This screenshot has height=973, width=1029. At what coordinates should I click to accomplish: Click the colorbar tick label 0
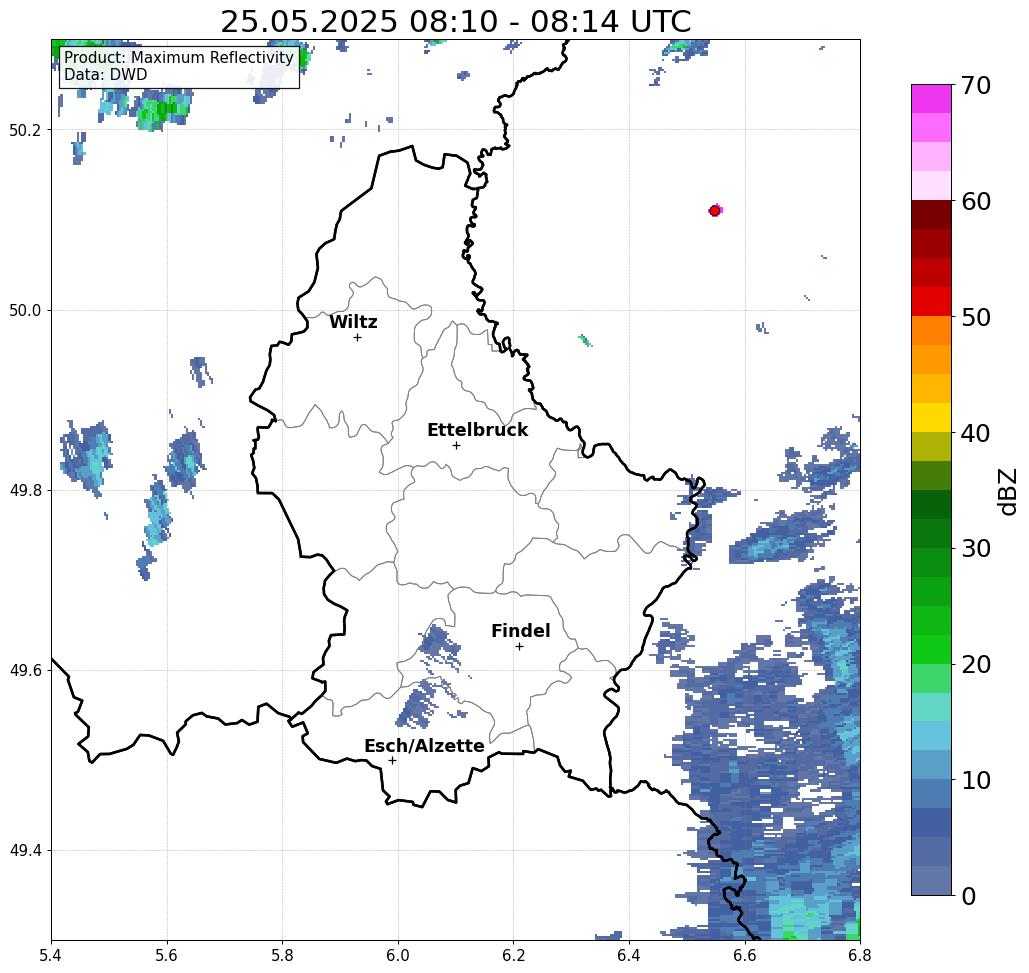969,896
